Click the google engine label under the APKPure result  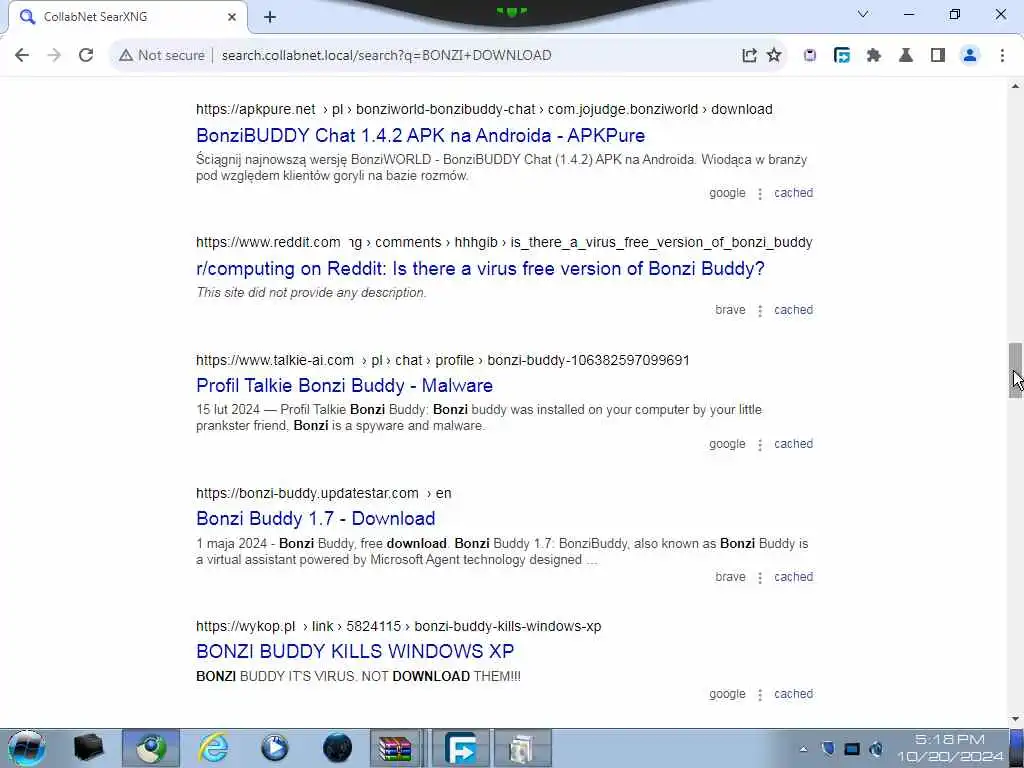(727, 193)
